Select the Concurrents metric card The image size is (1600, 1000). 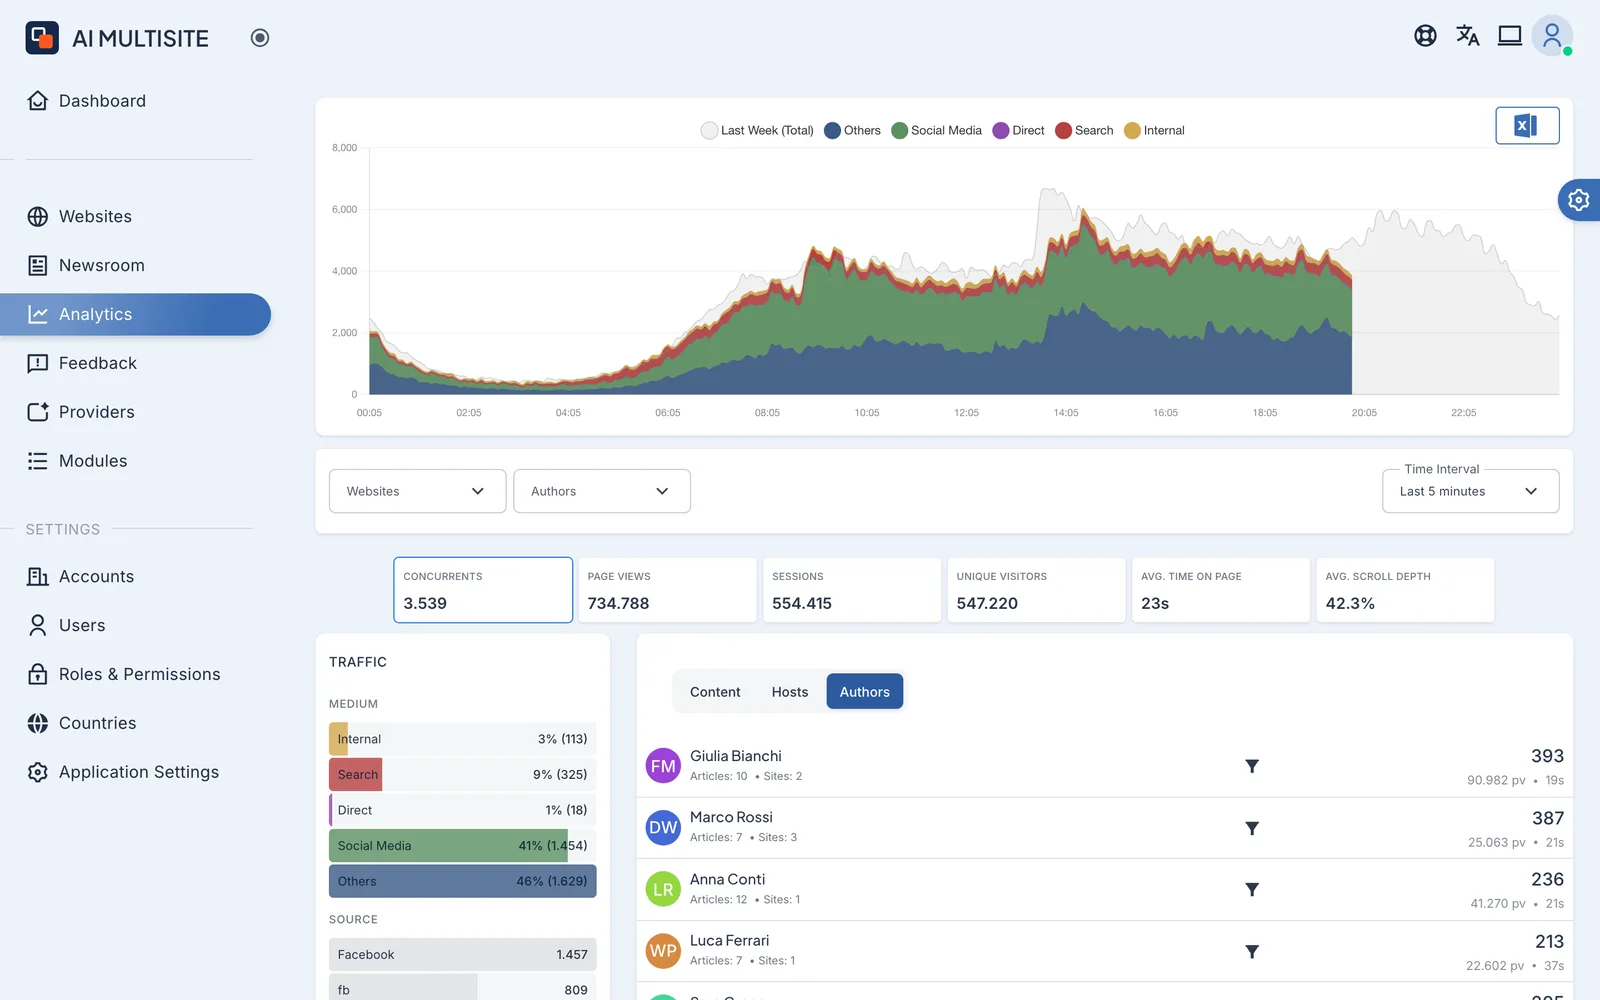pos(483,590)
